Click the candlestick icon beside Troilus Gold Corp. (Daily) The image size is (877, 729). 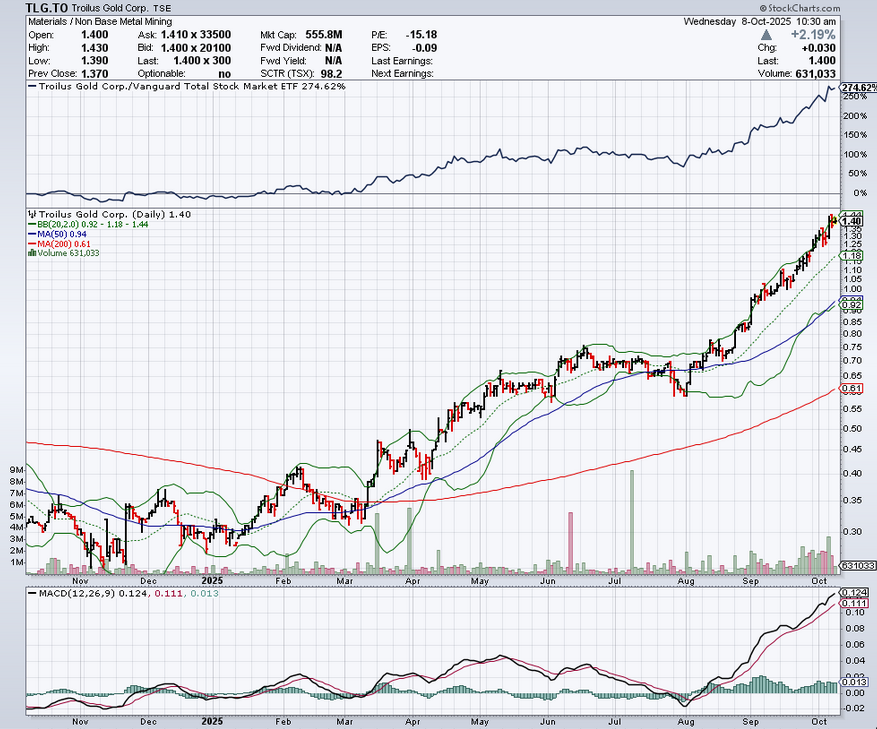[33, 214]
